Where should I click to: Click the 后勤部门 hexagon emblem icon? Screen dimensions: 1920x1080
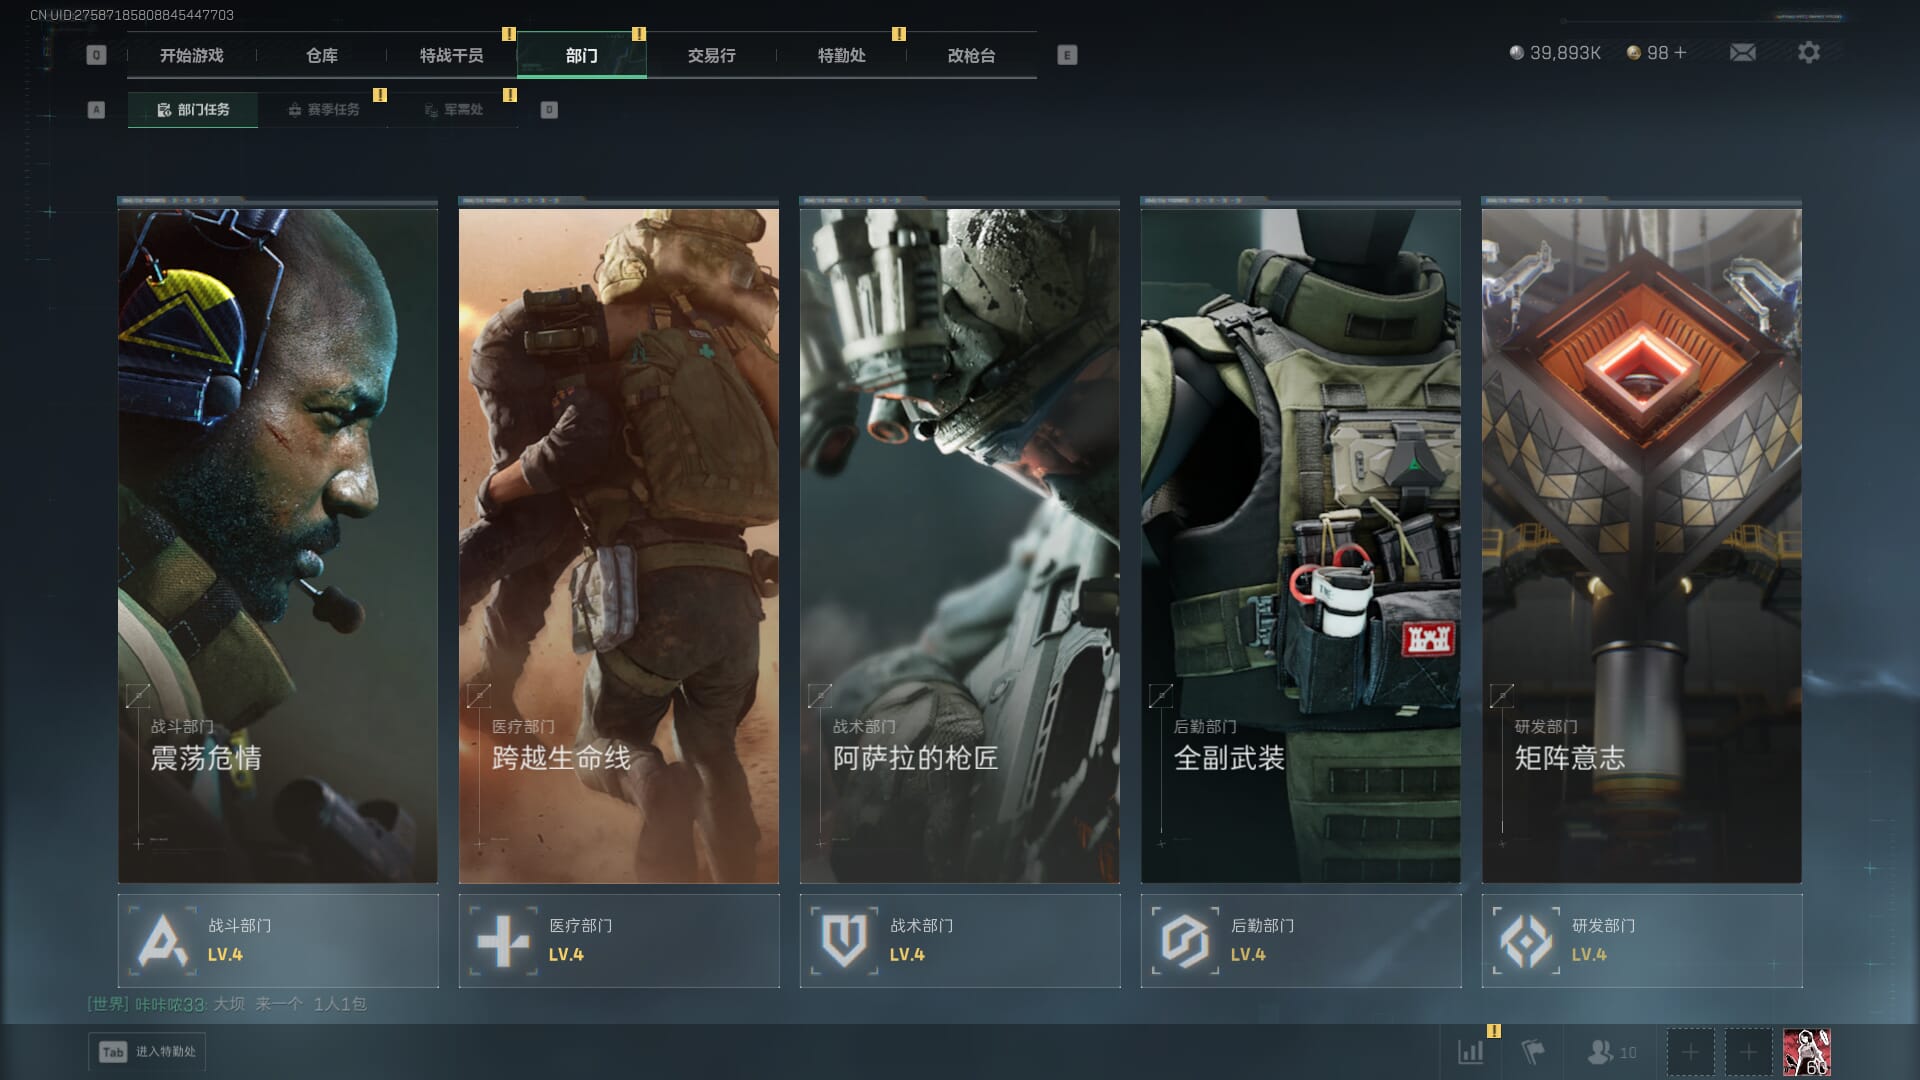click(1185, 940)
